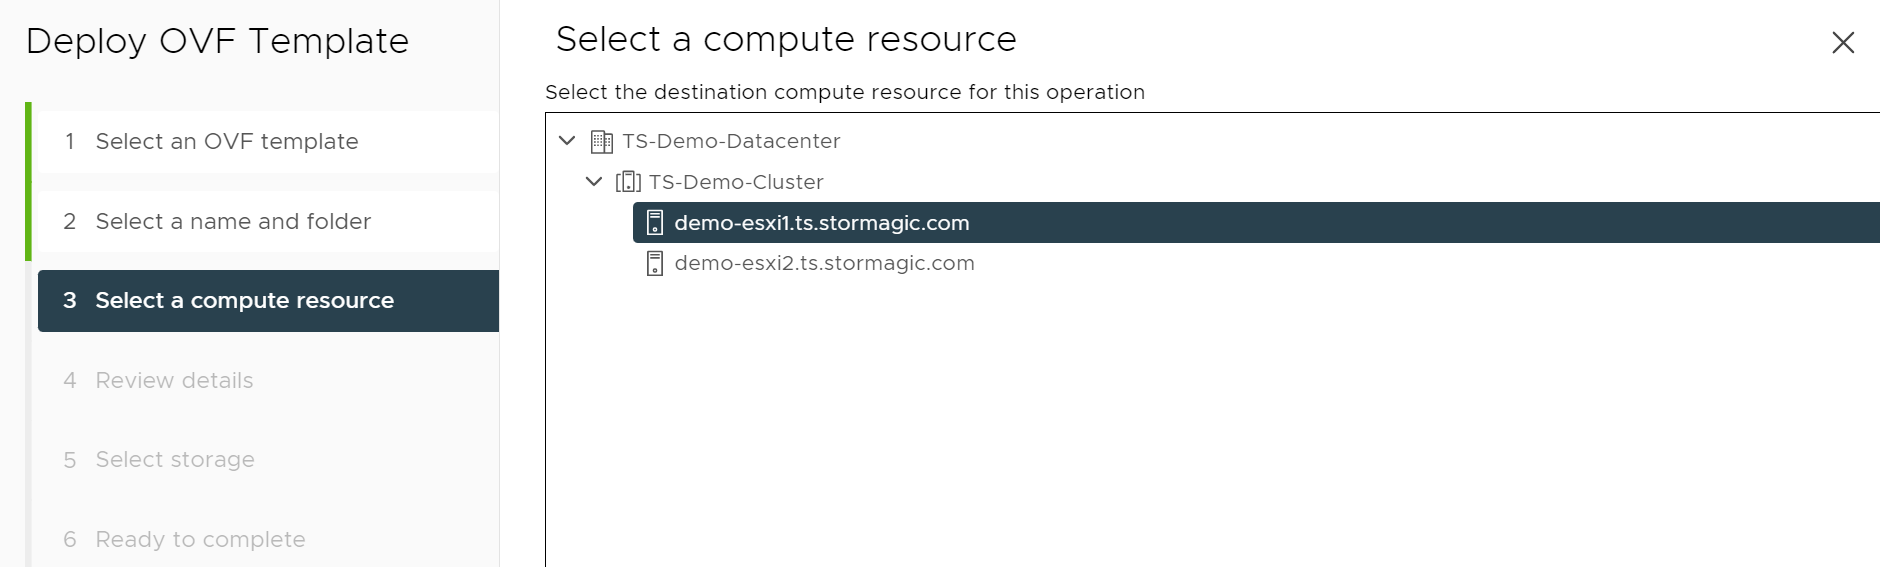Click the Deploy OVF Template heading

pos(217,41)
